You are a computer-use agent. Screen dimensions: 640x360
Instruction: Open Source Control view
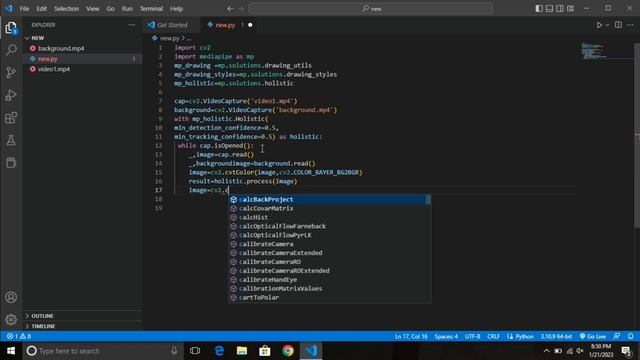point(11,73)
